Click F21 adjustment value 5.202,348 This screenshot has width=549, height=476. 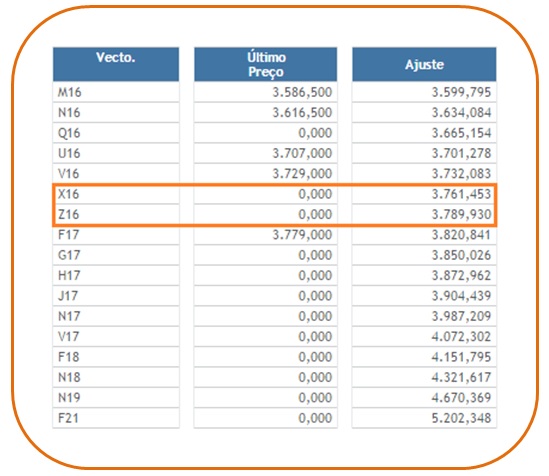pyautogui.click(x=461, y=417)
